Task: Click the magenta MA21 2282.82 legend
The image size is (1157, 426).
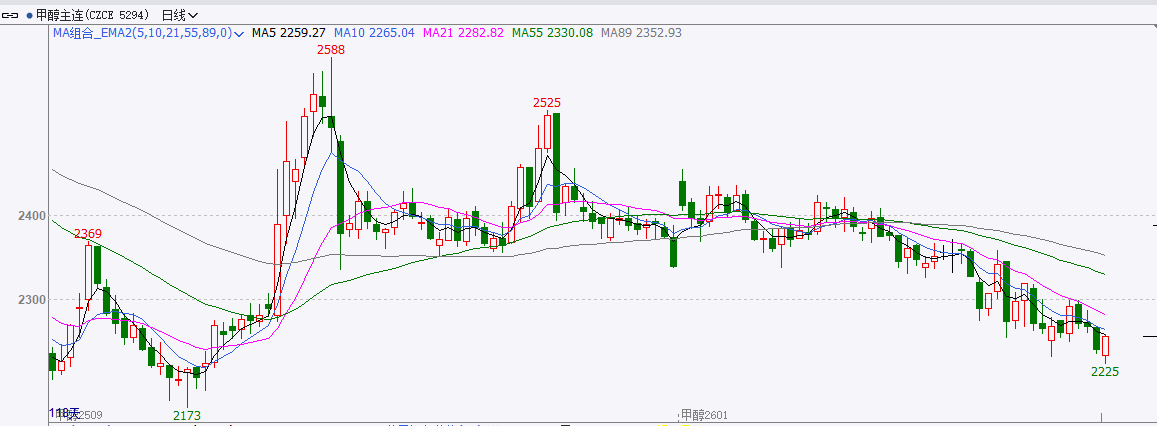Action: [464, 33]
